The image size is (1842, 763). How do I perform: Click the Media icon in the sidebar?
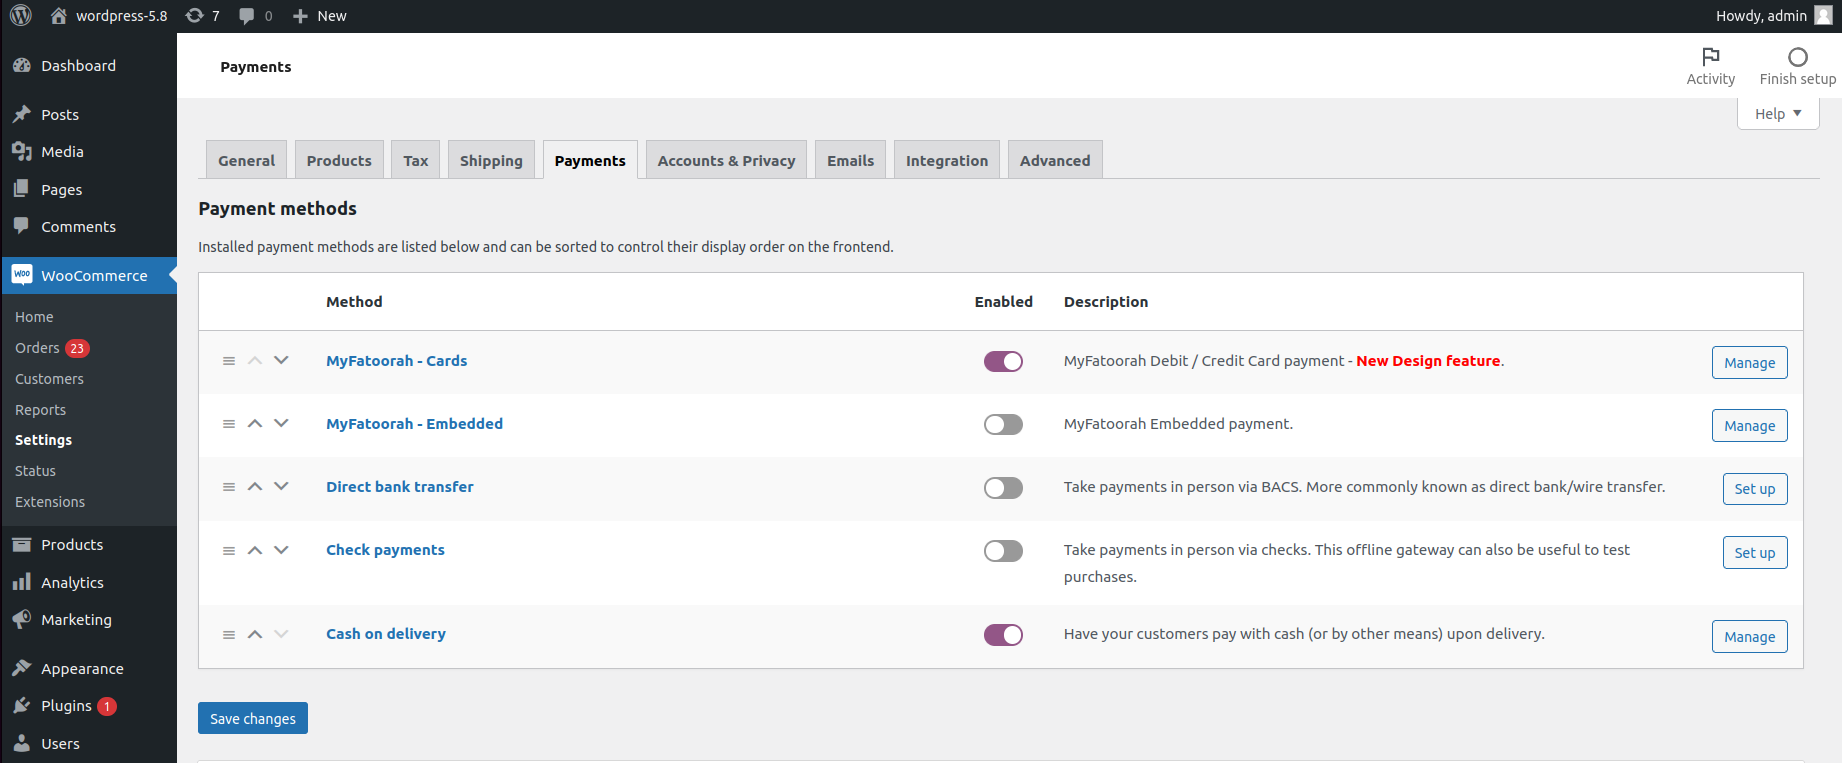click(22, 152)
